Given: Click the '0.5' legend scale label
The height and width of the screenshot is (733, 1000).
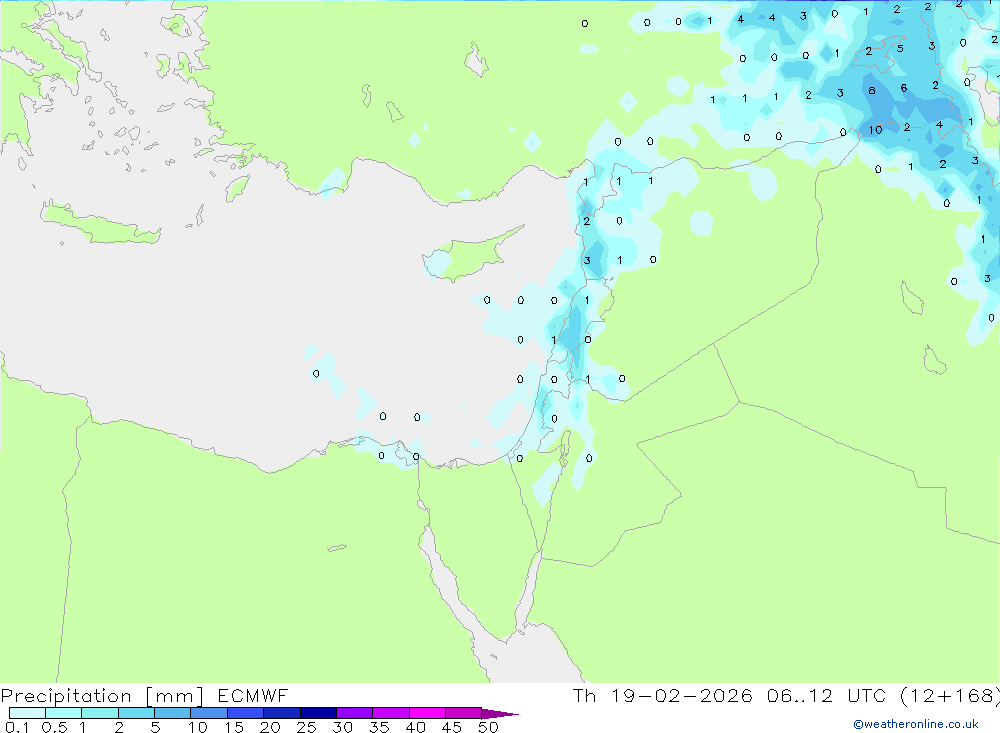Looking at the screenshot, I should pos(54,727).
